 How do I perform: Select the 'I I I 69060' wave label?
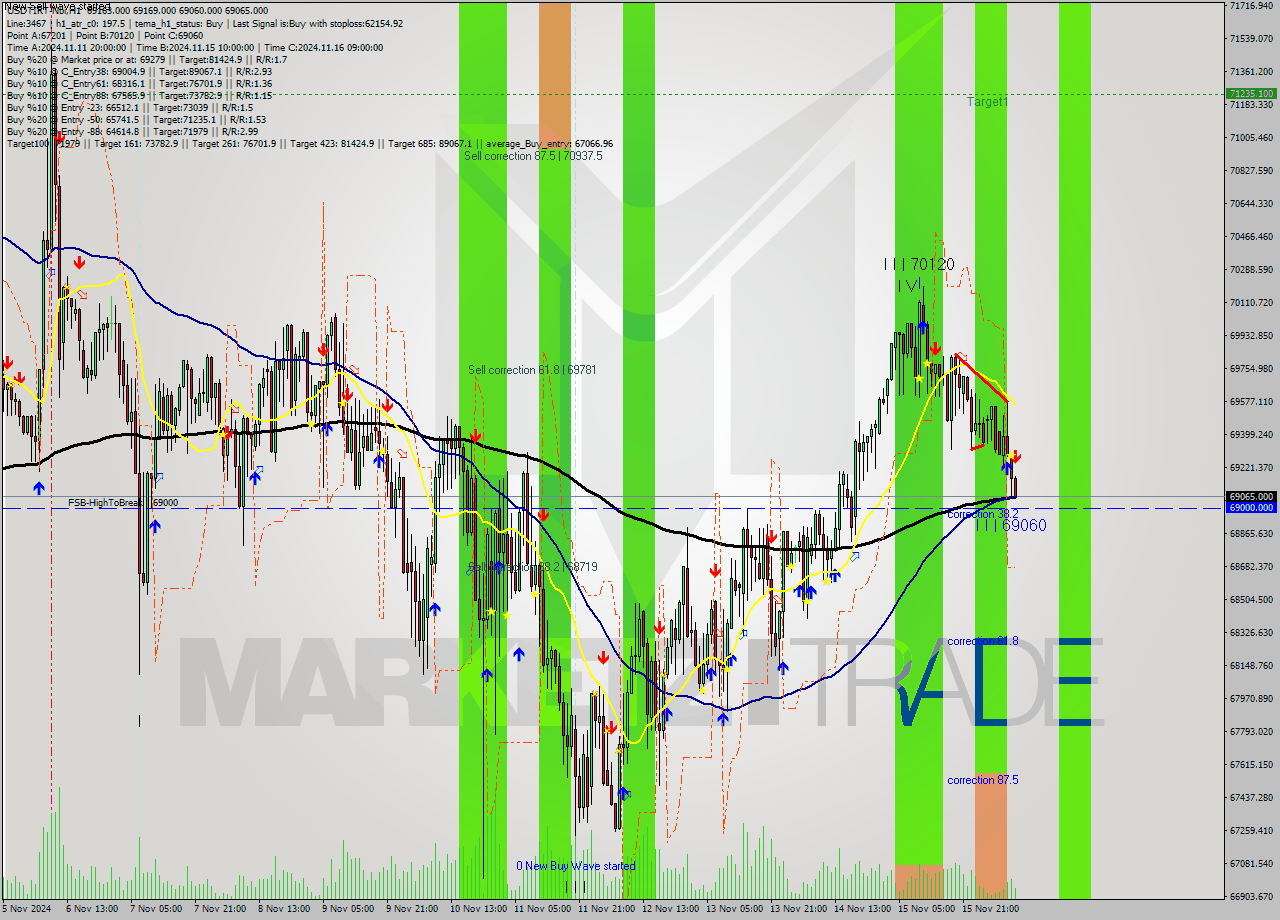tap(1010, 525)
